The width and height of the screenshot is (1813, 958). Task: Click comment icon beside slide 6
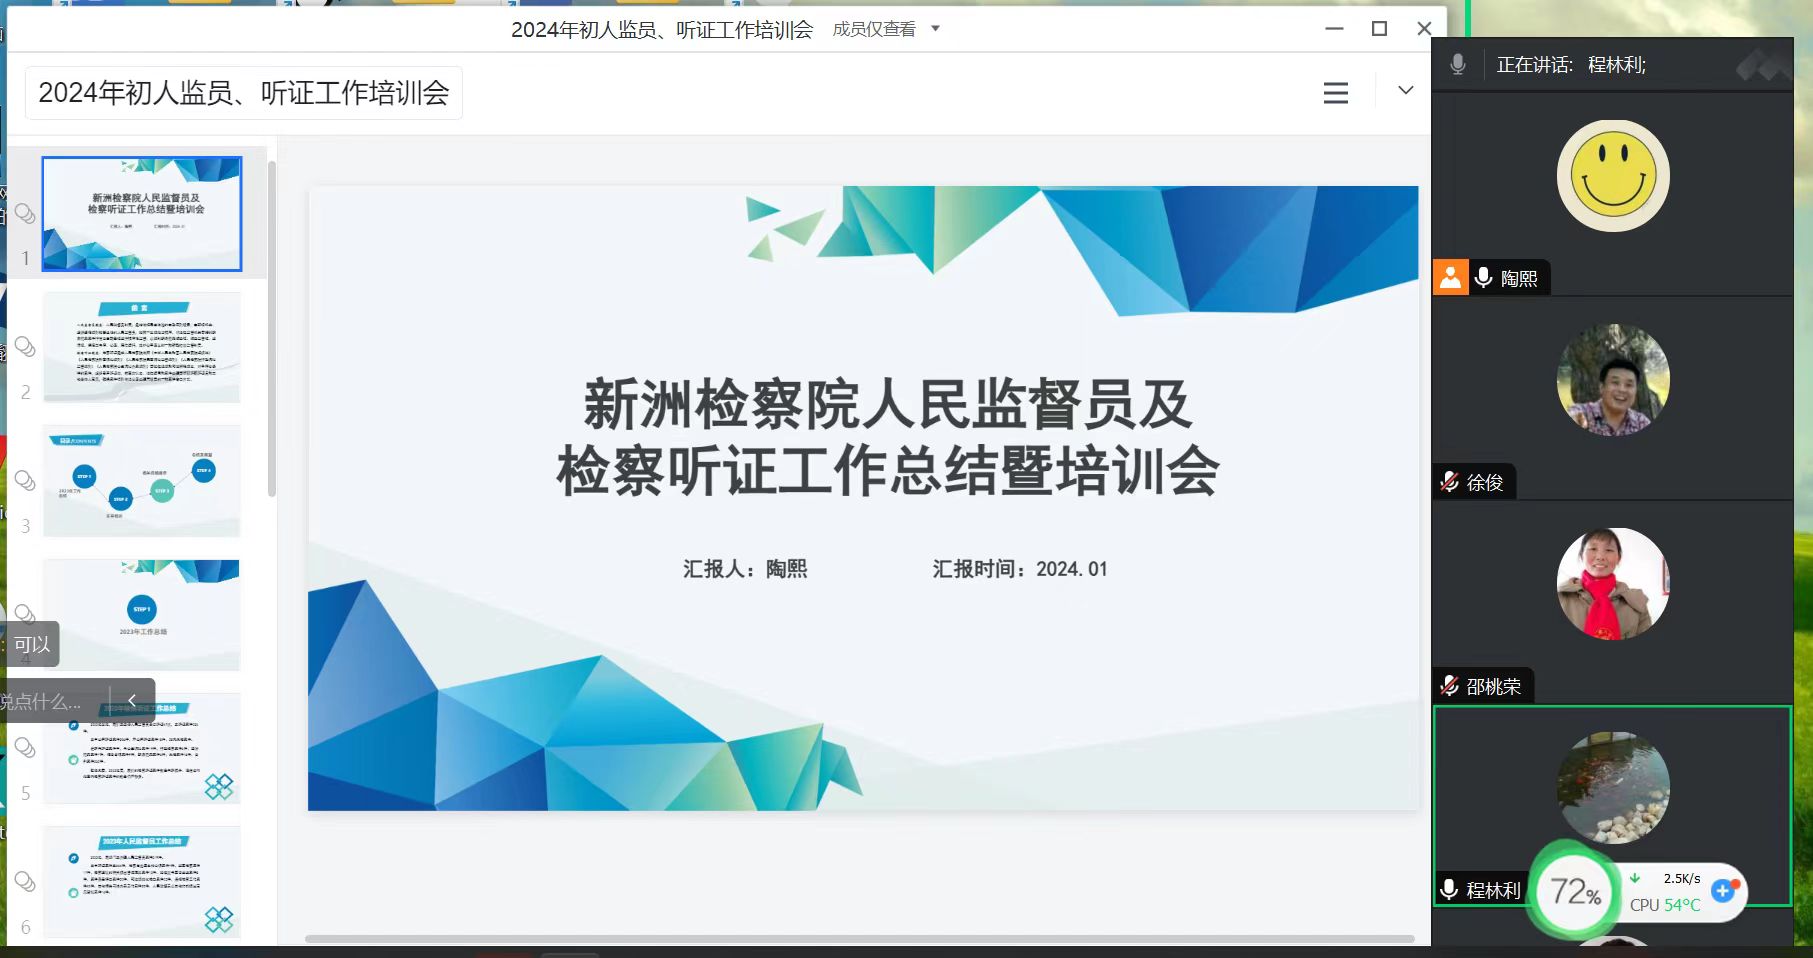pos(25,881)
